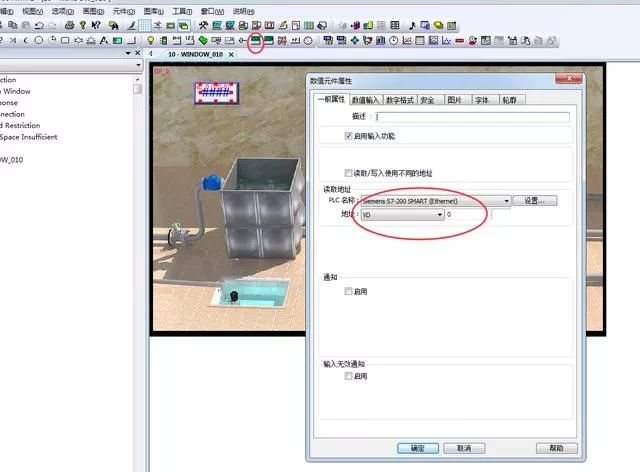Click the trend chart display icon
640x472 pixels.
407,40
